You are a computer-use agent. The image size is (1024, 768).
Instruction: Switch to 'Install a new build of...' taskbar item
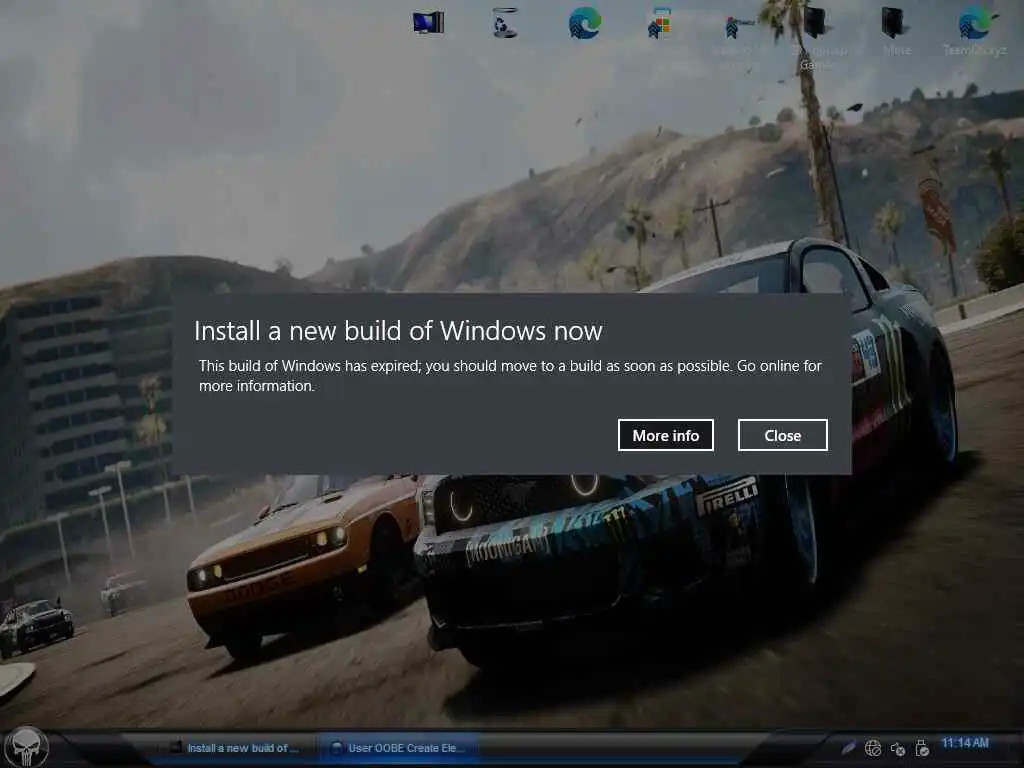tap(234, 748)
